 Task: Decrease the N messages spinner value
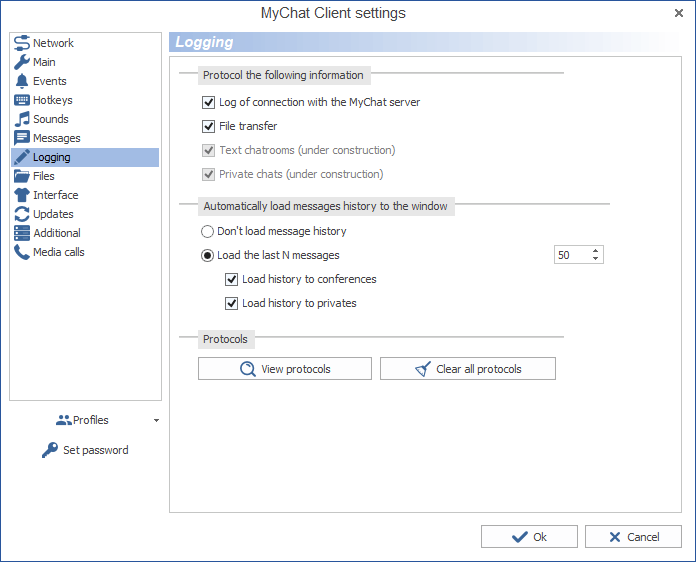pyautogui.click(x=596, y=259)
